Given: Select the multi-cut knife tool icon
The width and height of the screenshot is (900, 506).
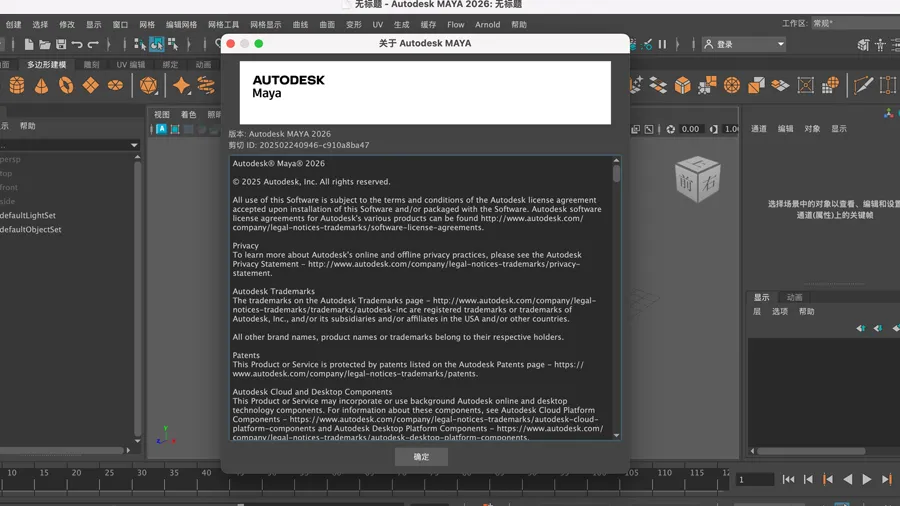Looking at the screenshot, I should [863, 86].
